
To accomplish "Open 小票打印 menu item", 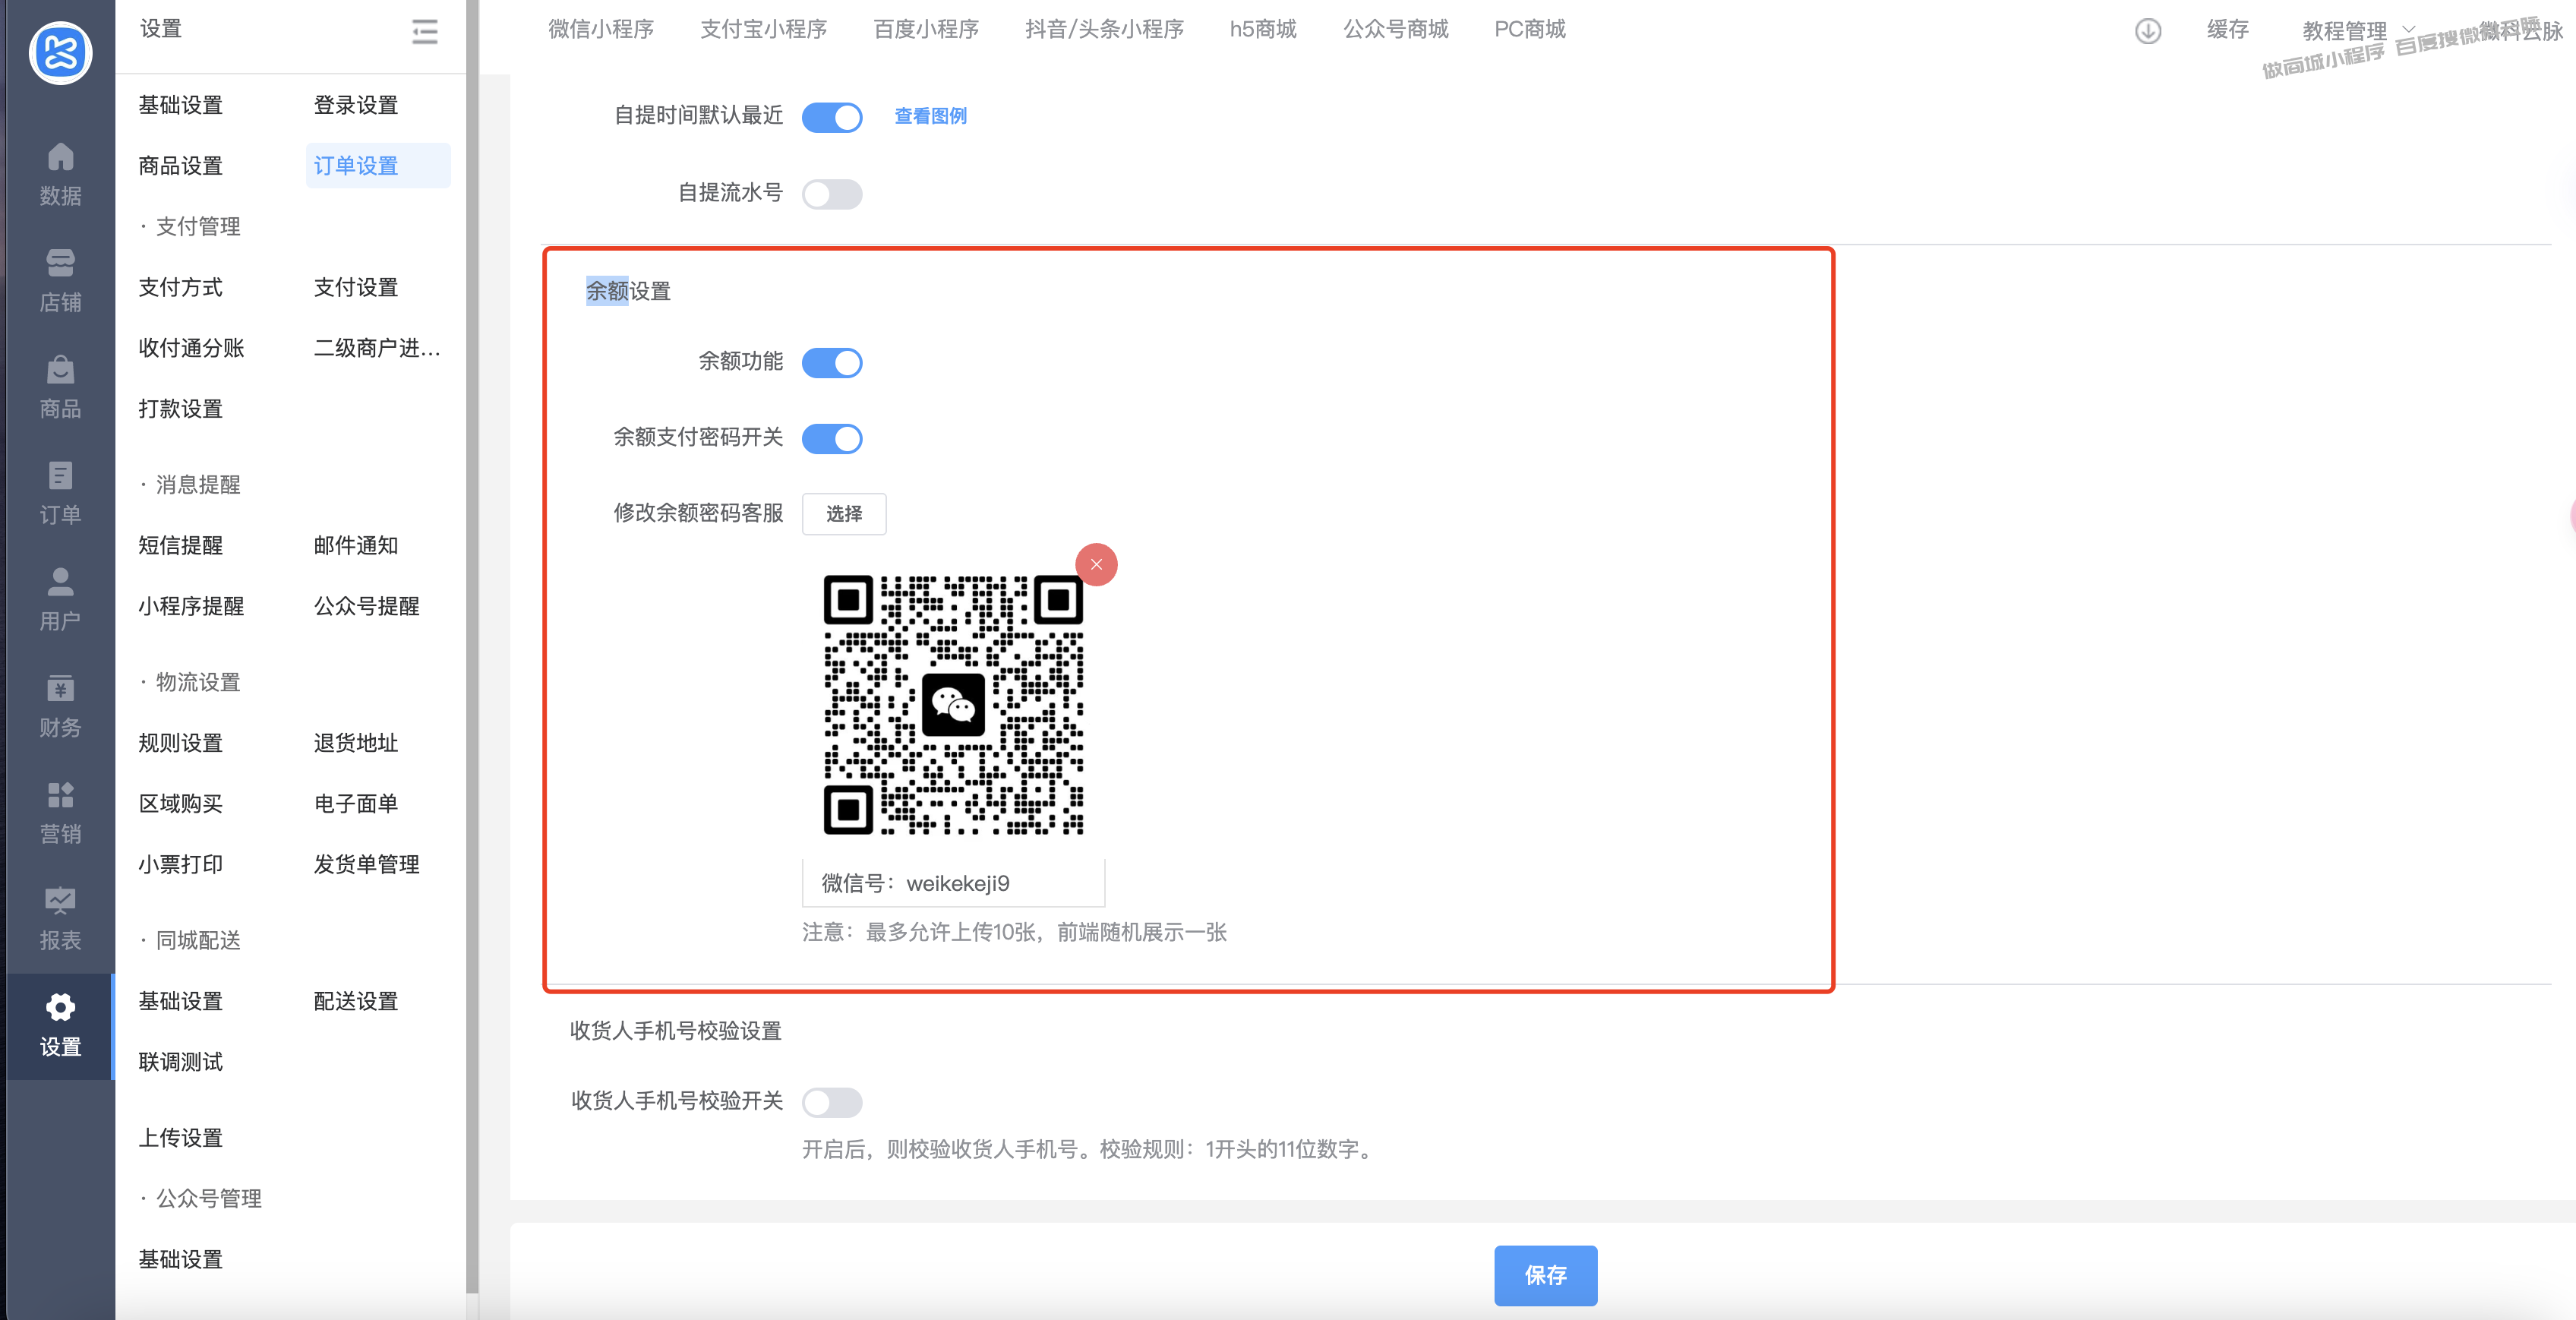I will pos(180,864).
